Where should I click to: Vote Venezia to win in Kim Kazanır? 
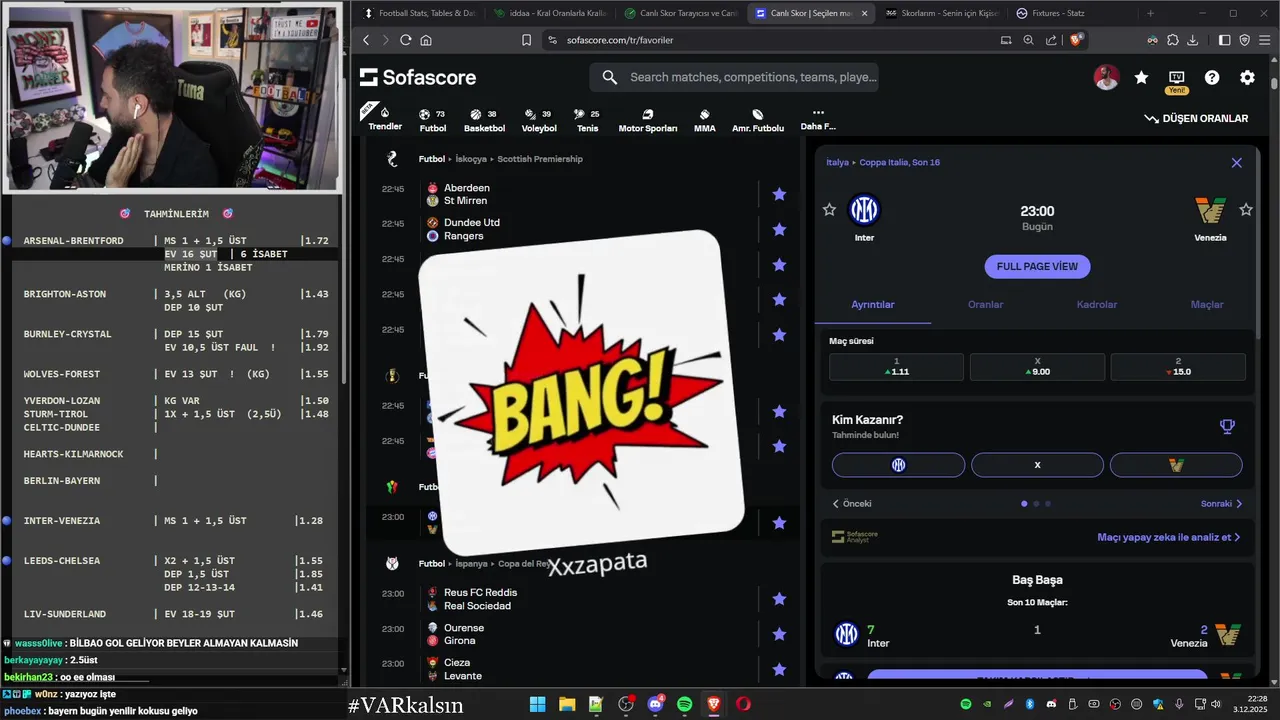click(x=1176, y=465)
